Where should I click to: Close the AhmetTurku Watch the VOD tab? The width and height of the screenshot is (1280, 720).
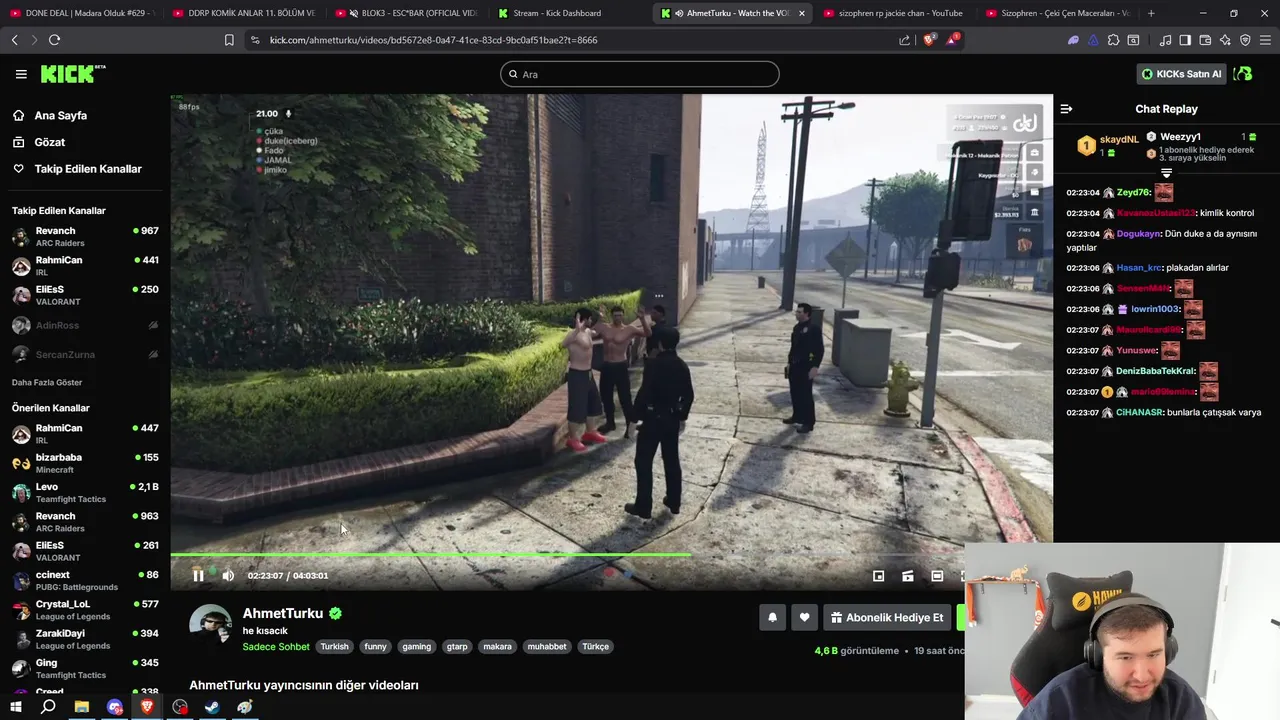(801, 13)
